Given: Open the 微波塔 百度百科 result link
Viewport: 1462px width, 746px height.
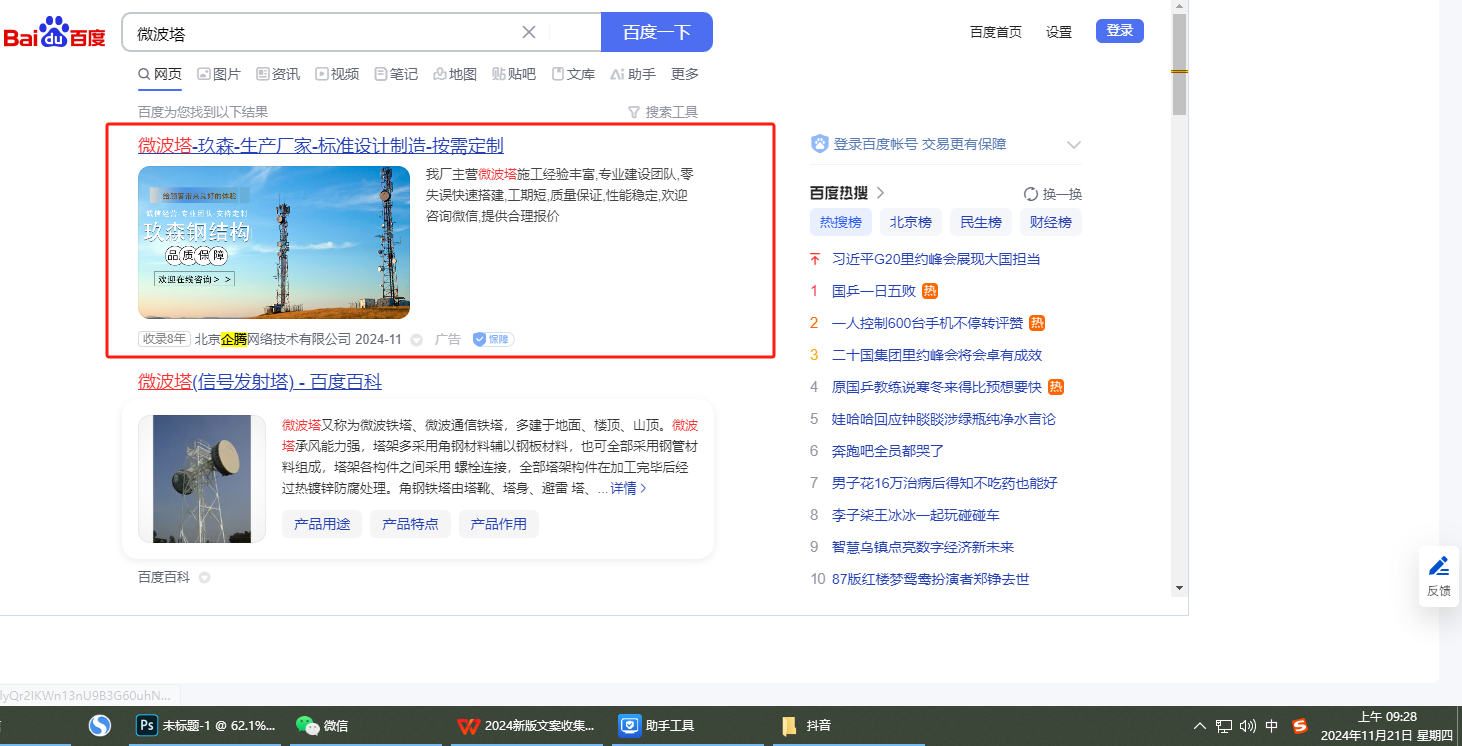Looking at the screenshot, I should point(260,382).
